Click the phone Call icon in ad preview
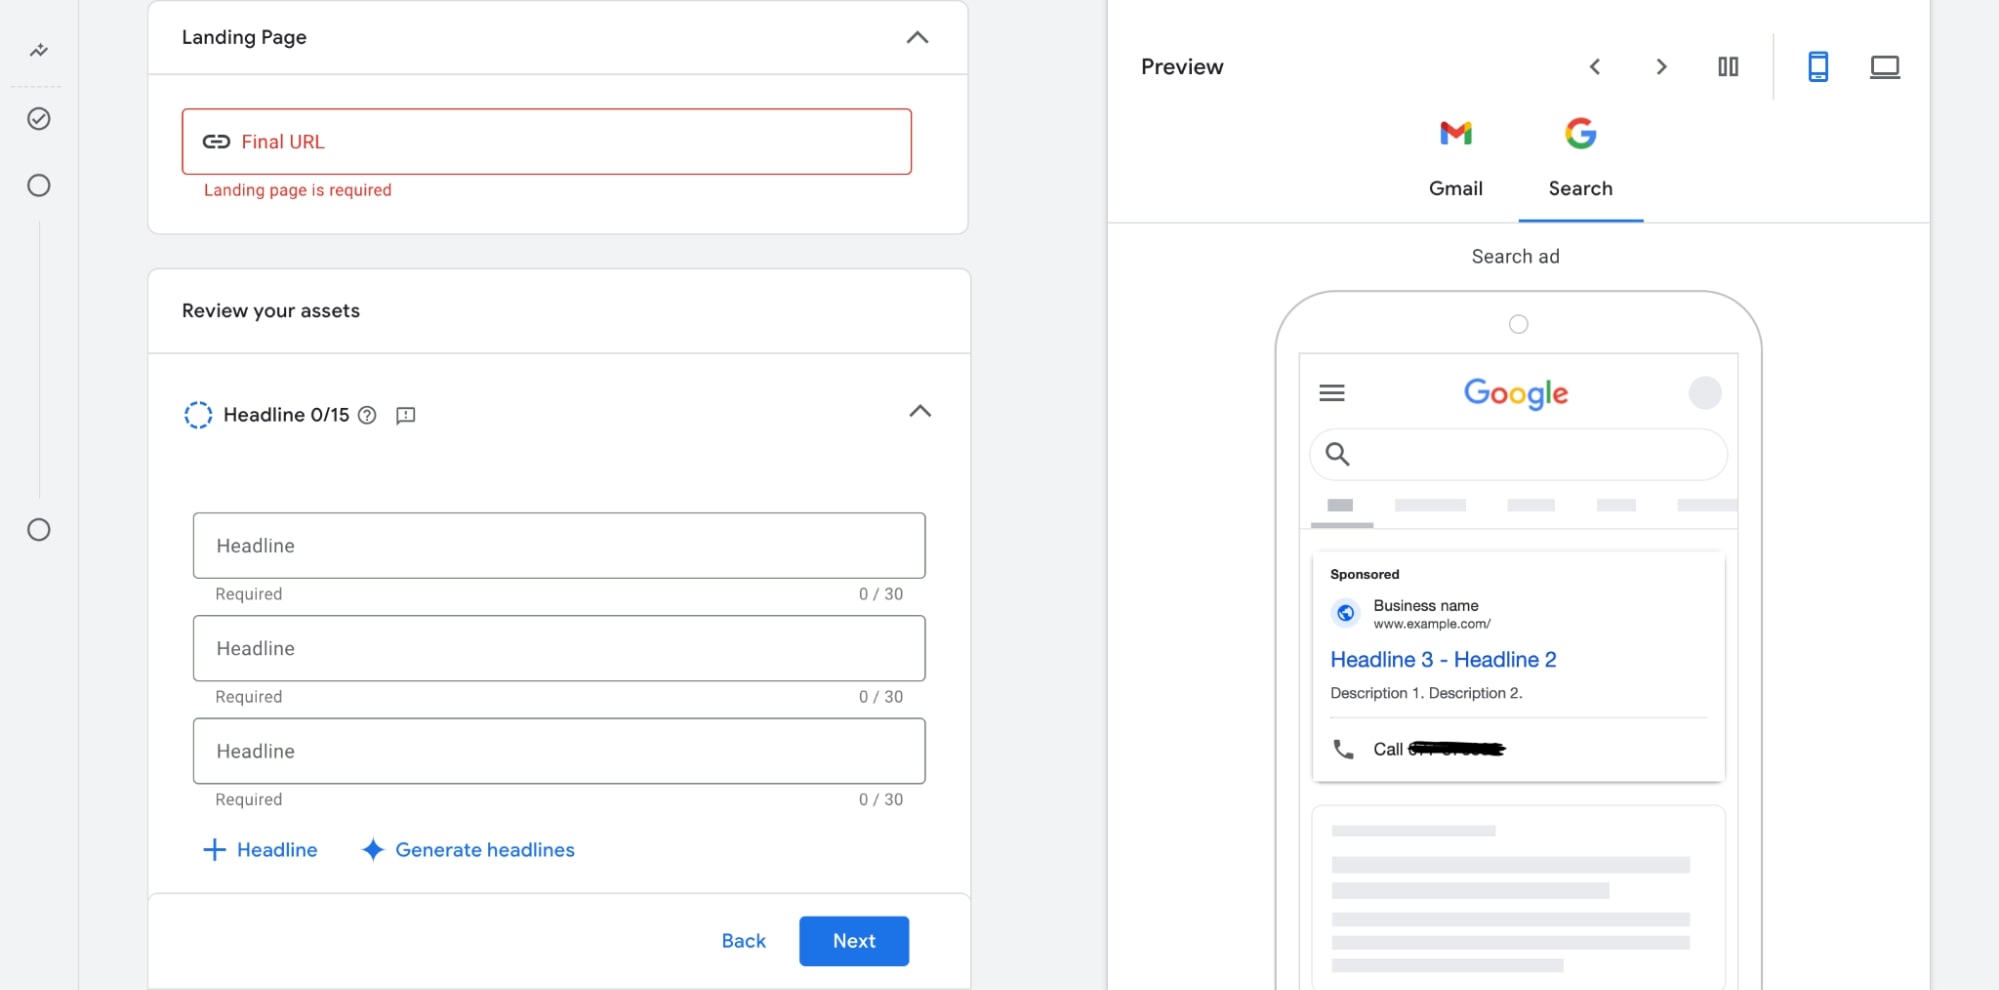Screen dimensions: 1999x990 tap(1344, 749)
